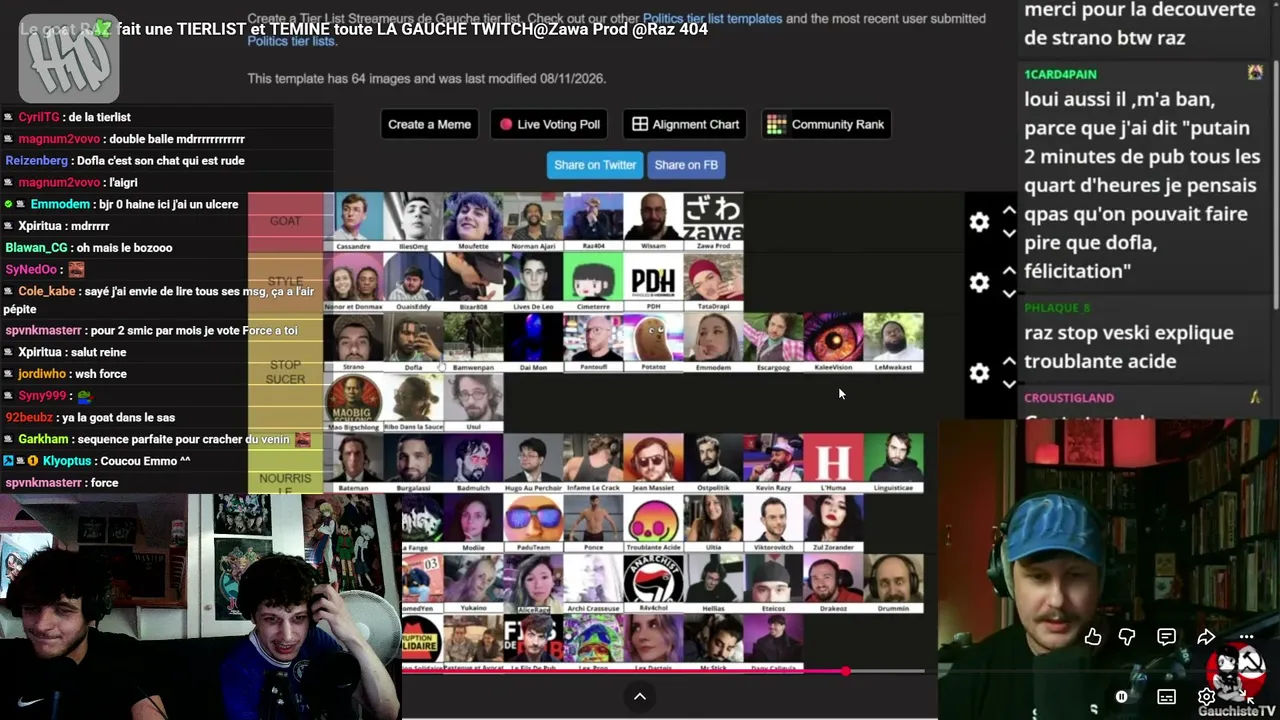Move the STOP SUCER tier row up

pos(1009,362)
